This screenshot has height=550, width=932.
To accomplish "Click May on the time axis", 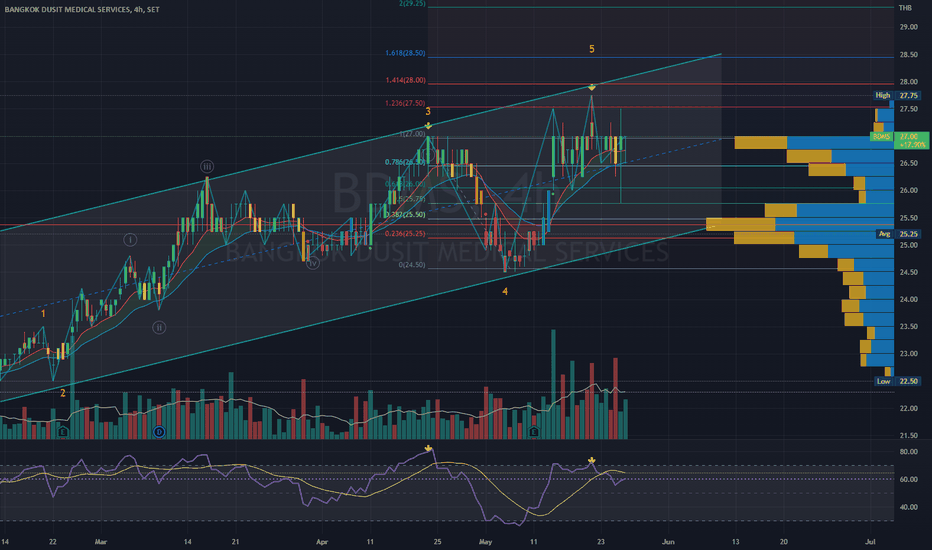I will click(486, 542).
